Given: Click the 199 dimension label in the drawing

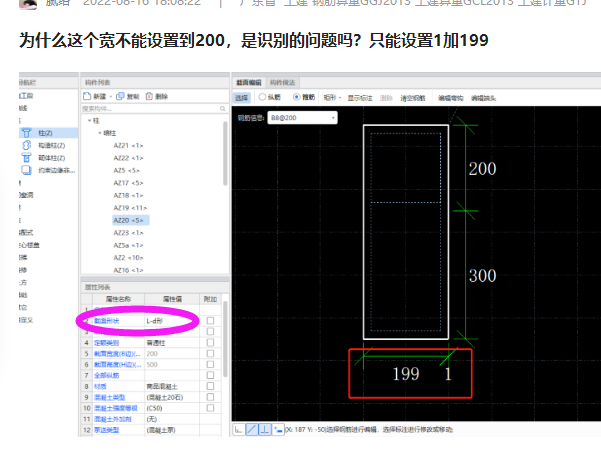Looking at the screenshot, I should [x=406, y=374].
